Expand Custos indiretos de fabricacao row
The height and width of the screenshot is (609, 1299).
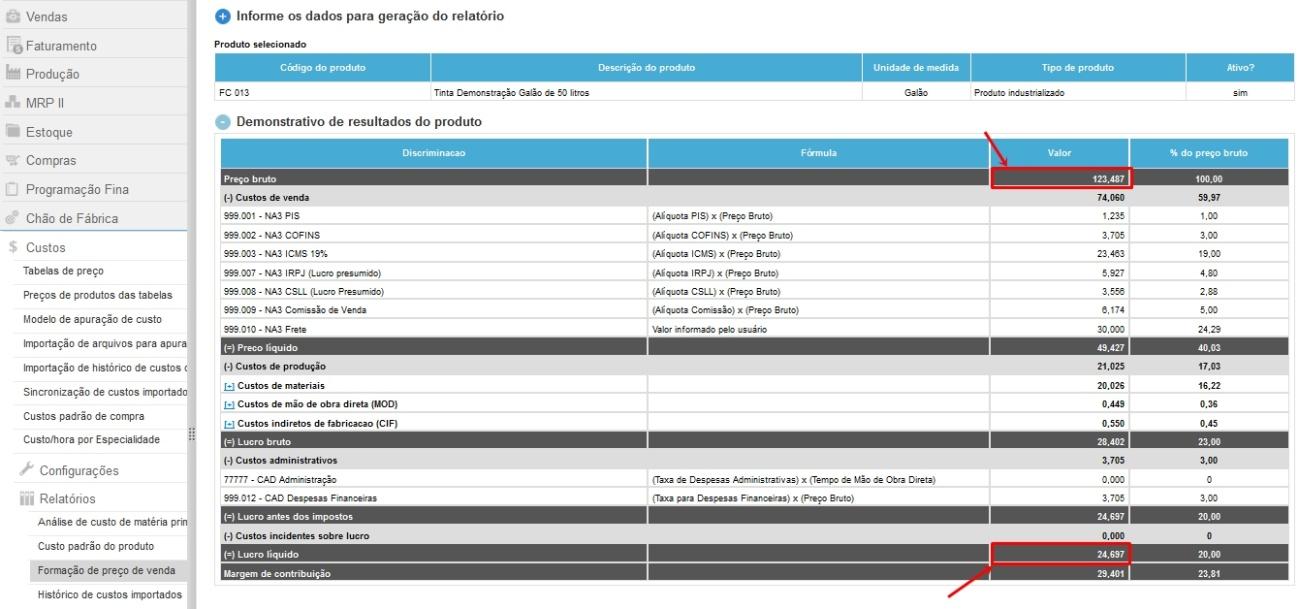(229, 423)
